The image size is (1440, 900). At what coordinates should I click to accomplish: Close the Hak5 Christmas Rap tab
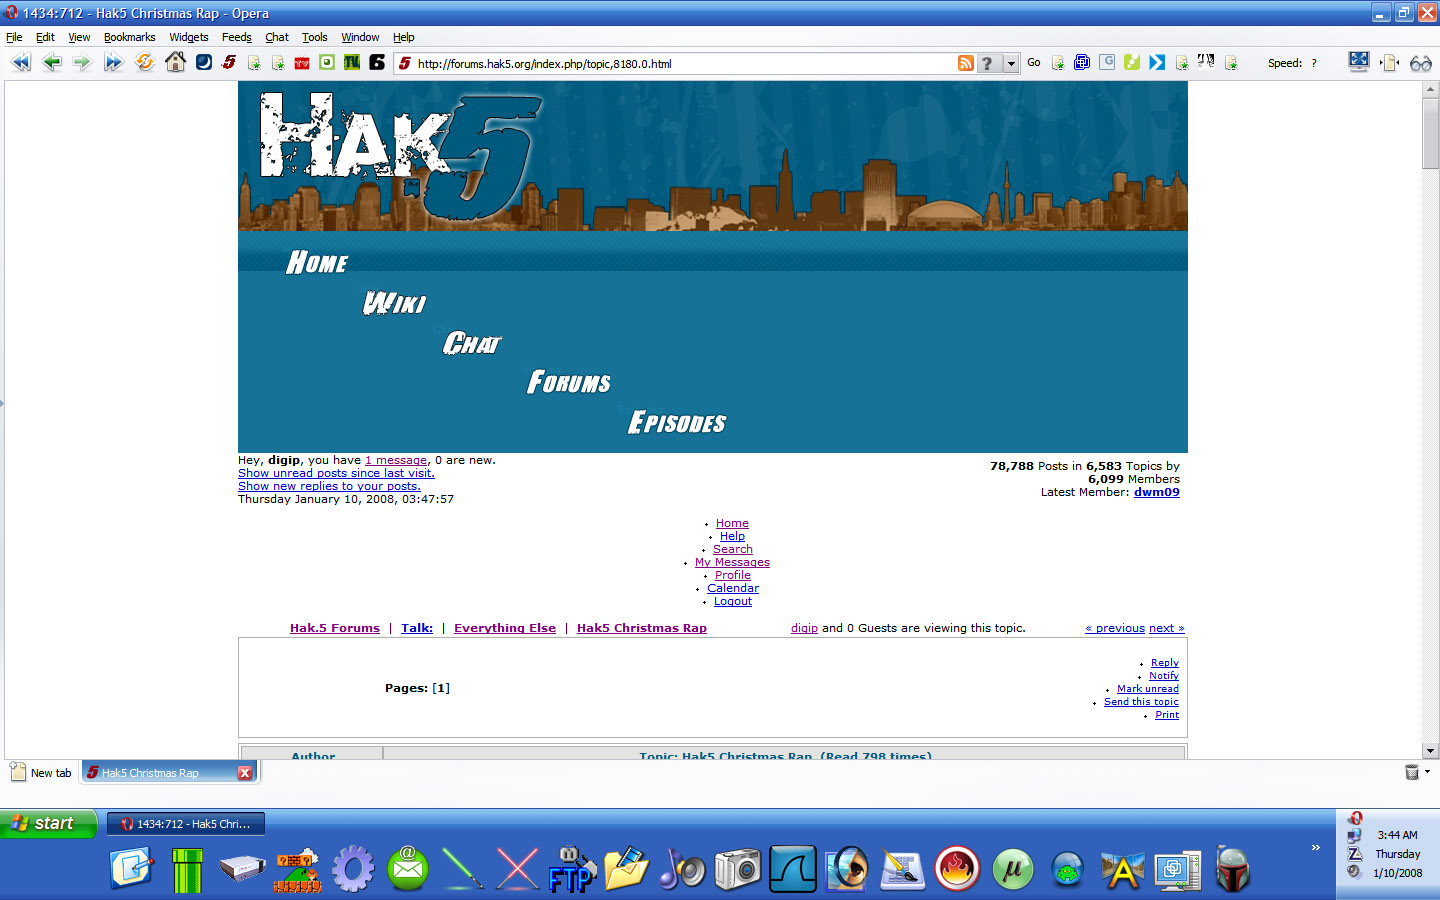coord(244,773)
